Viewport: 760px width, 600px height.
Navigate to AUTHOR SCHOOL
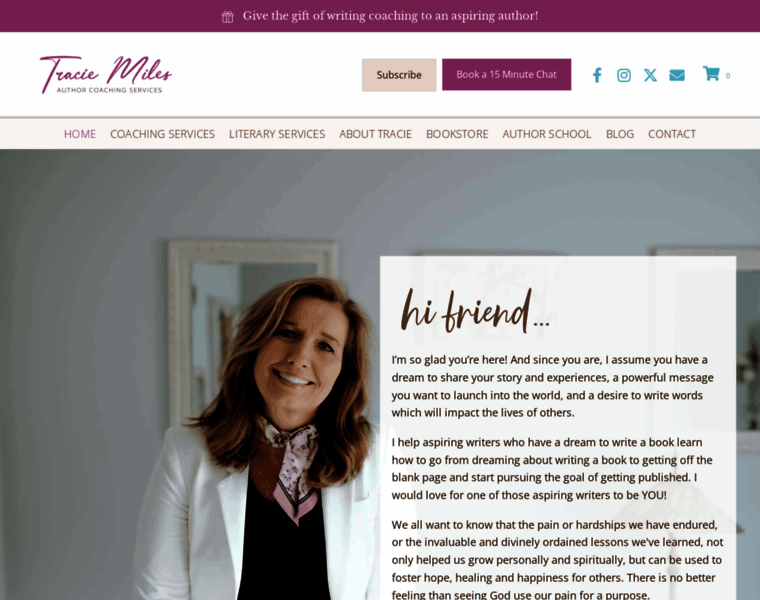[547, 134]
